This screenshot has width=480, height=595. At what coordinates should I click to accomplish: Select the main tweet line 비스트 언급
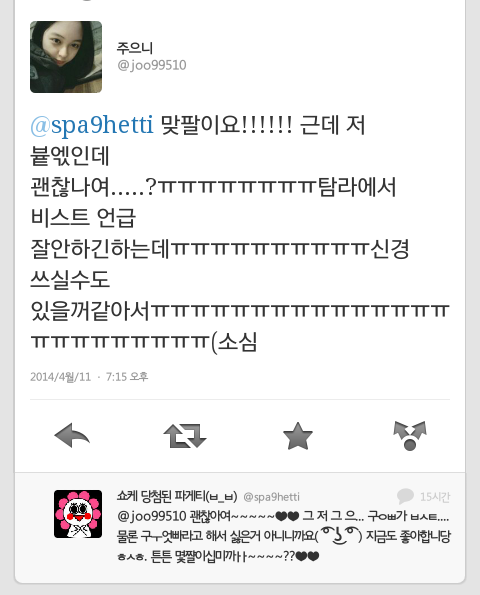click(83, 218)
